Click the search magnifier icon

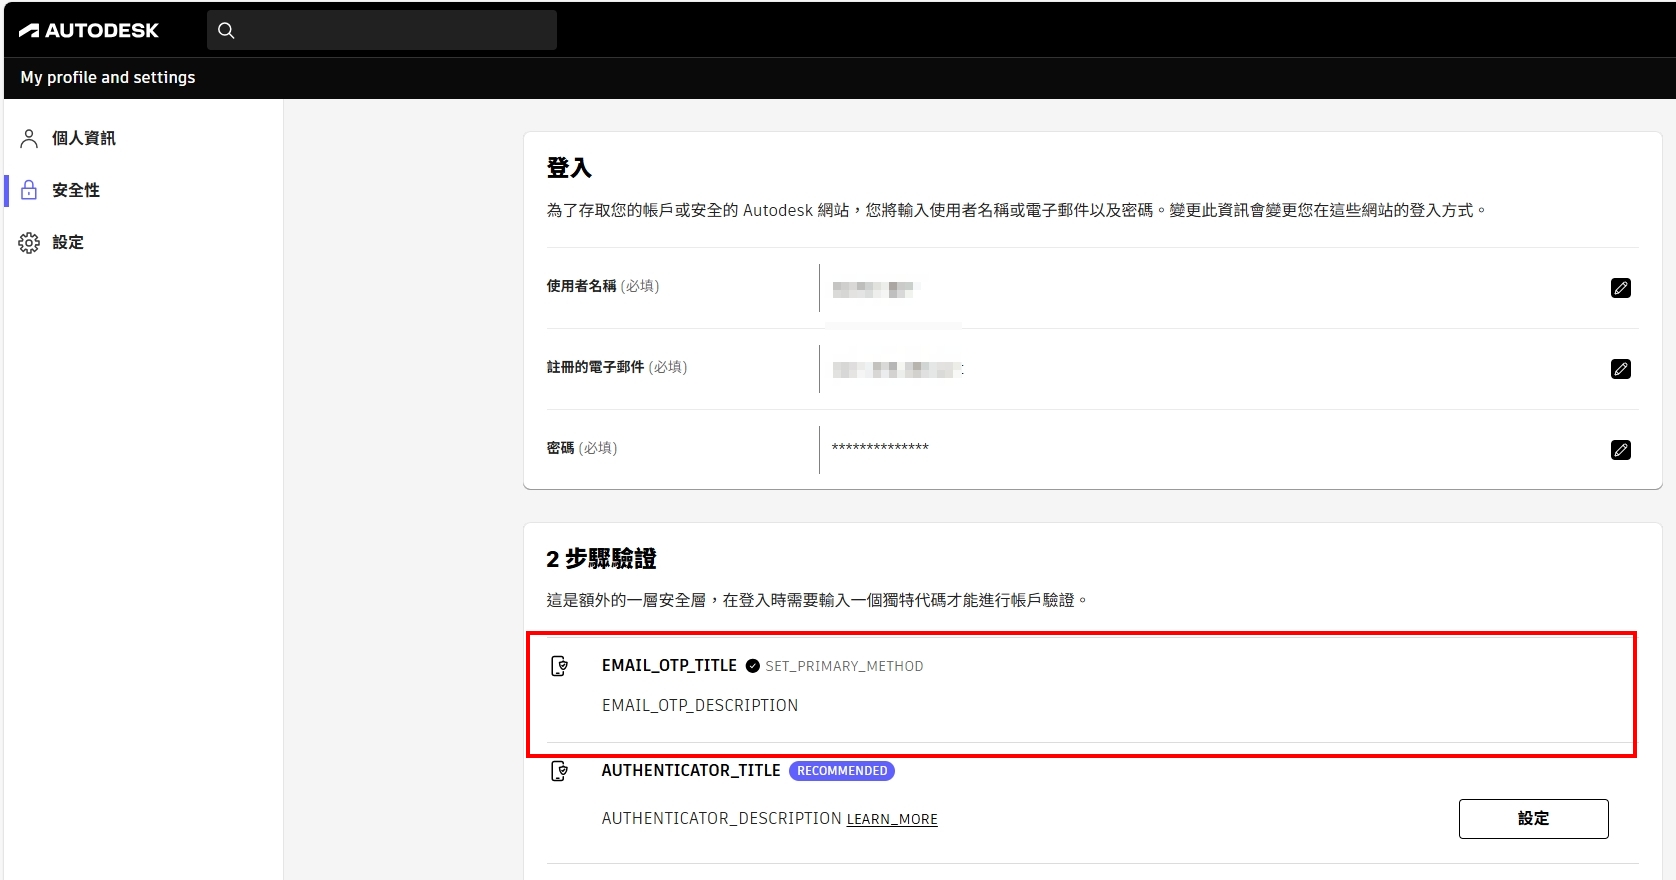coord(226,30)
